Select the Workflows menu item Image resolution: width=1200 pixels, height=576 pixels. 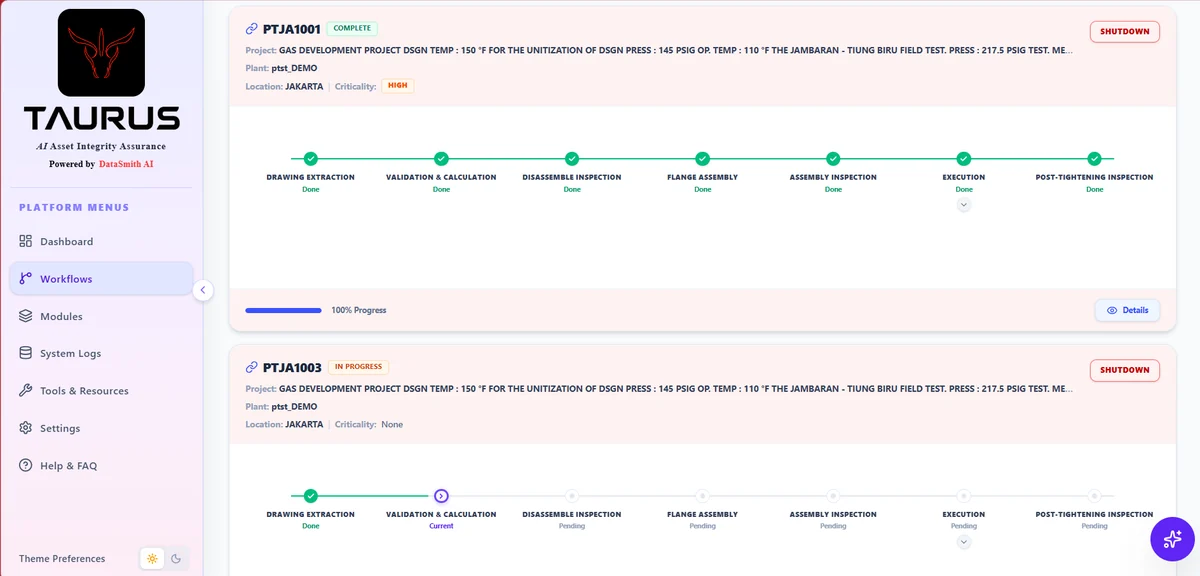101,279
